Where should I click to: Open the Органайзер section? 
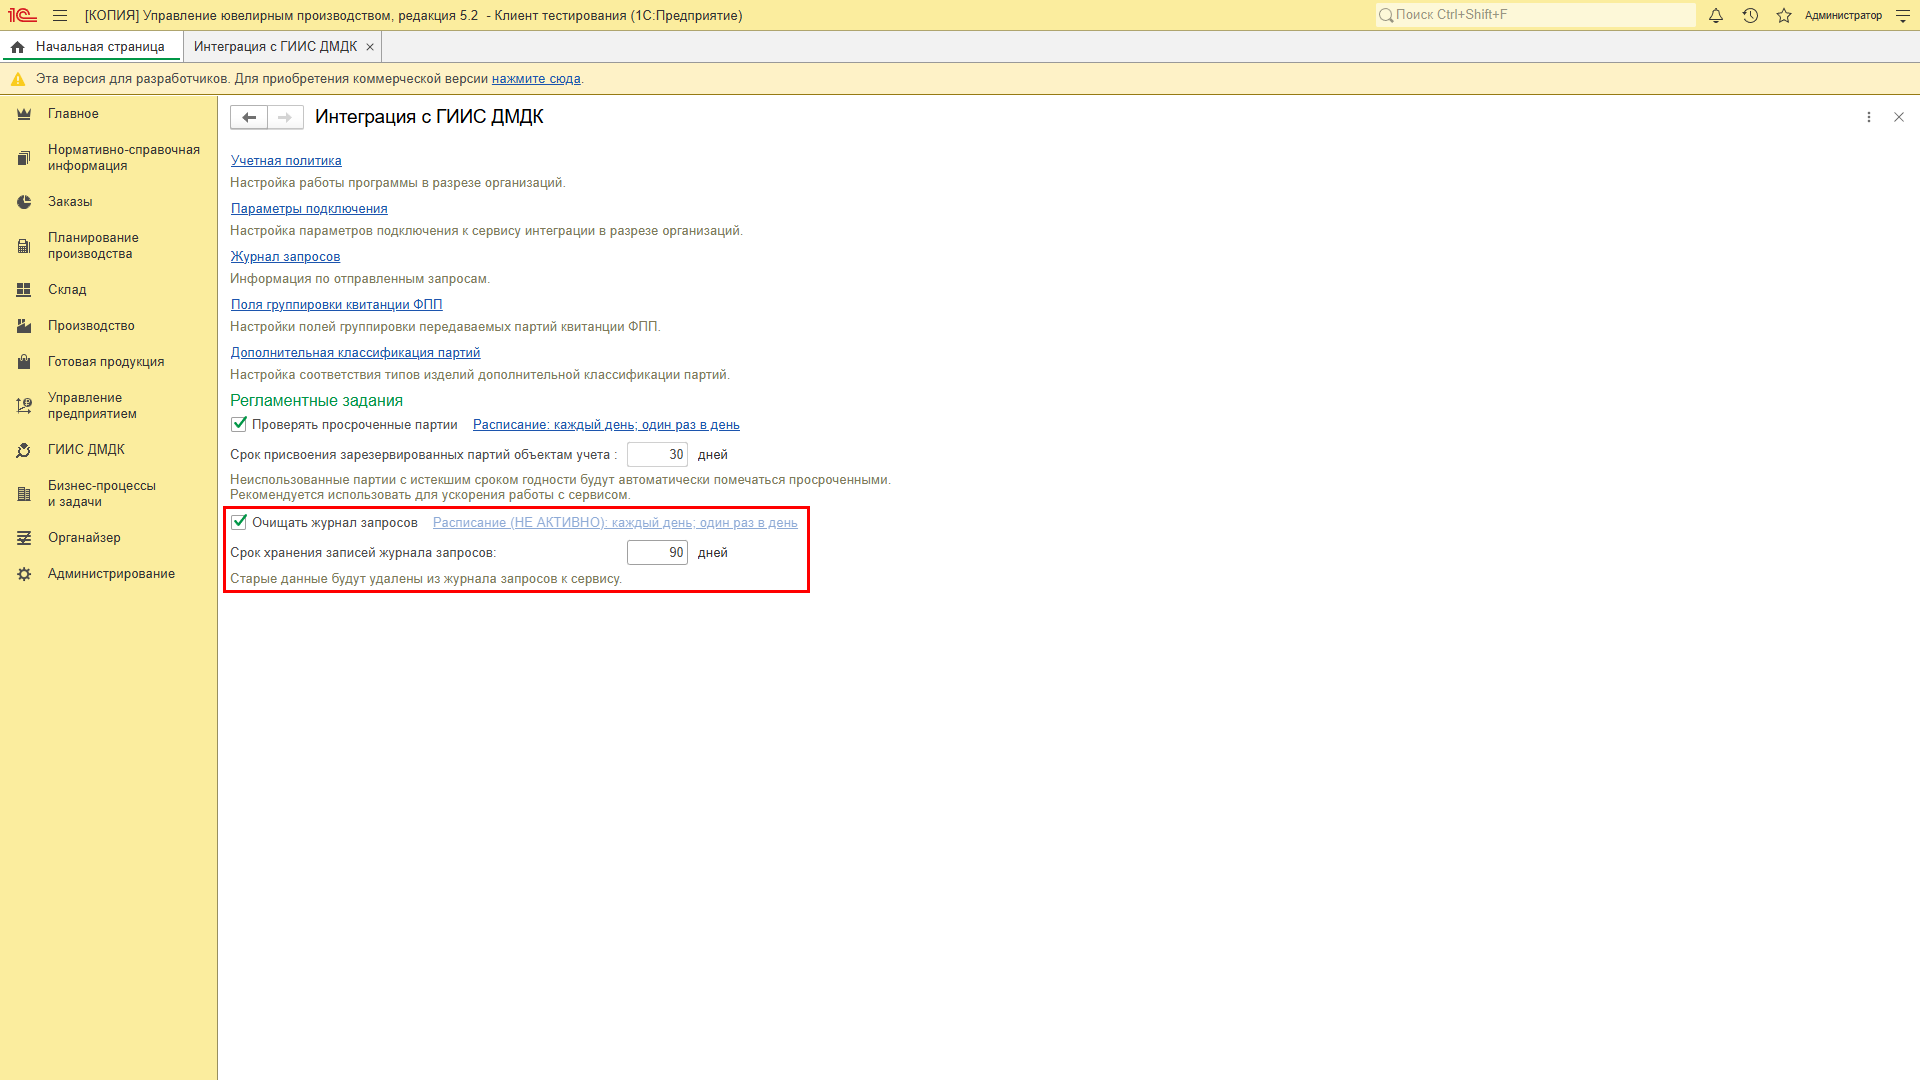(84, 538)
